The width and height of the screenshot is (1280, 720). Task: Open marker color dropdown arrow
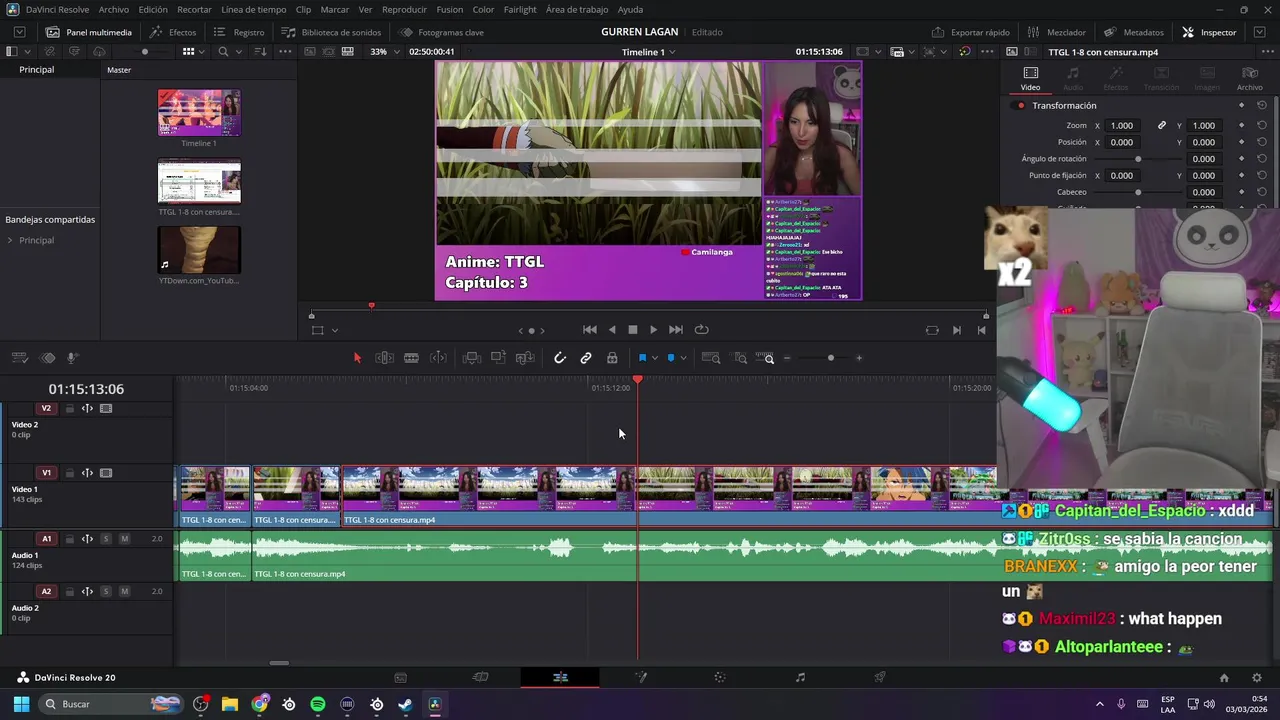click(683, 358)
